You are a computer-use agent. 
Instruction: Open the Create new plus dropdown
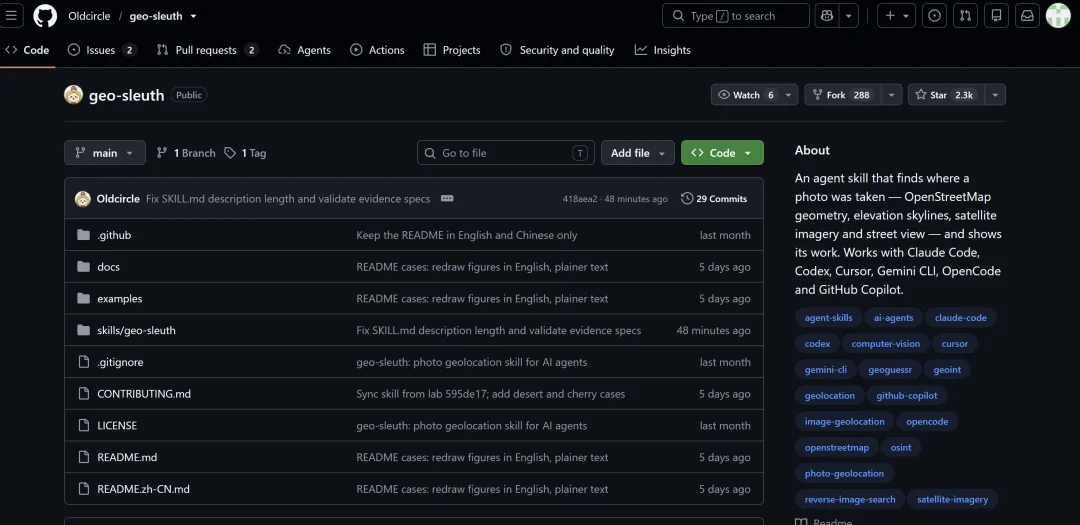pyautogui.click(x=896, y=15)
